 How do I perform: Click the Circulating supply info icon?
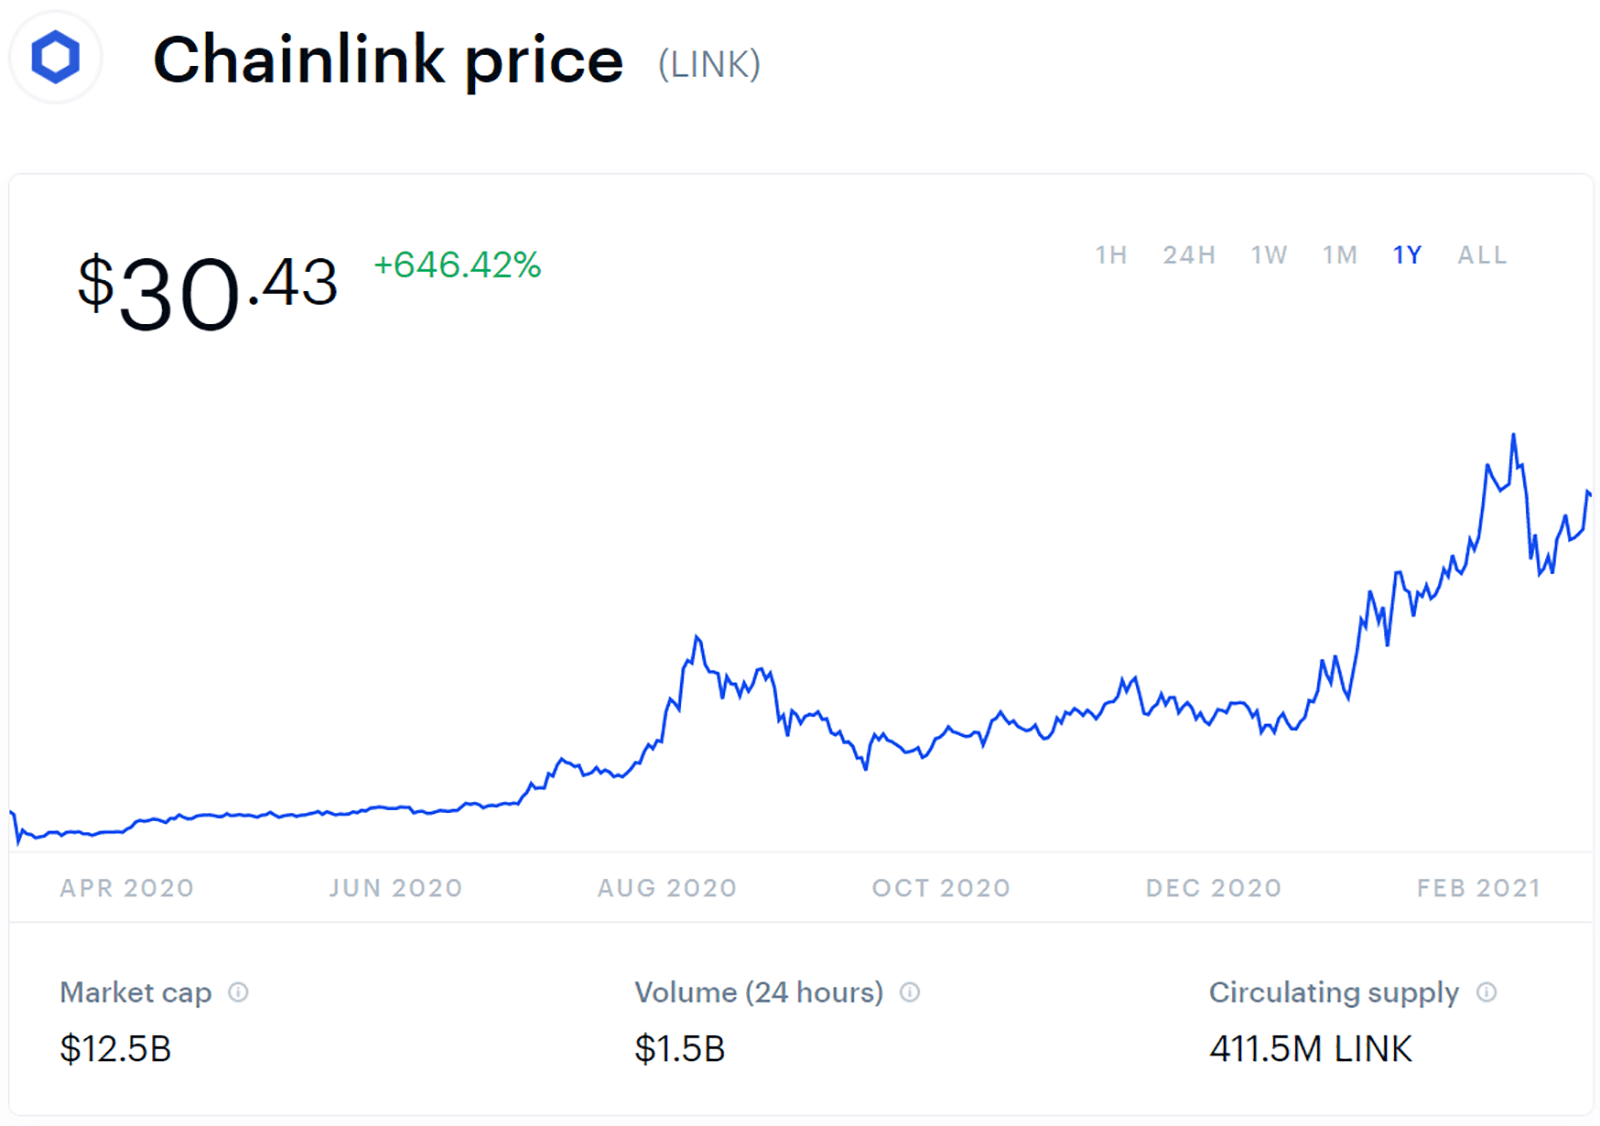click(x=1486, y=992)
